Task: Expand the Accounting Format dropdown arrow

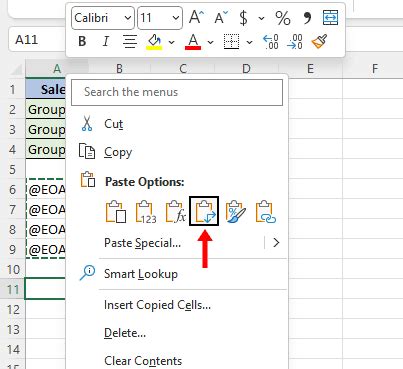Action: [261, 18]
